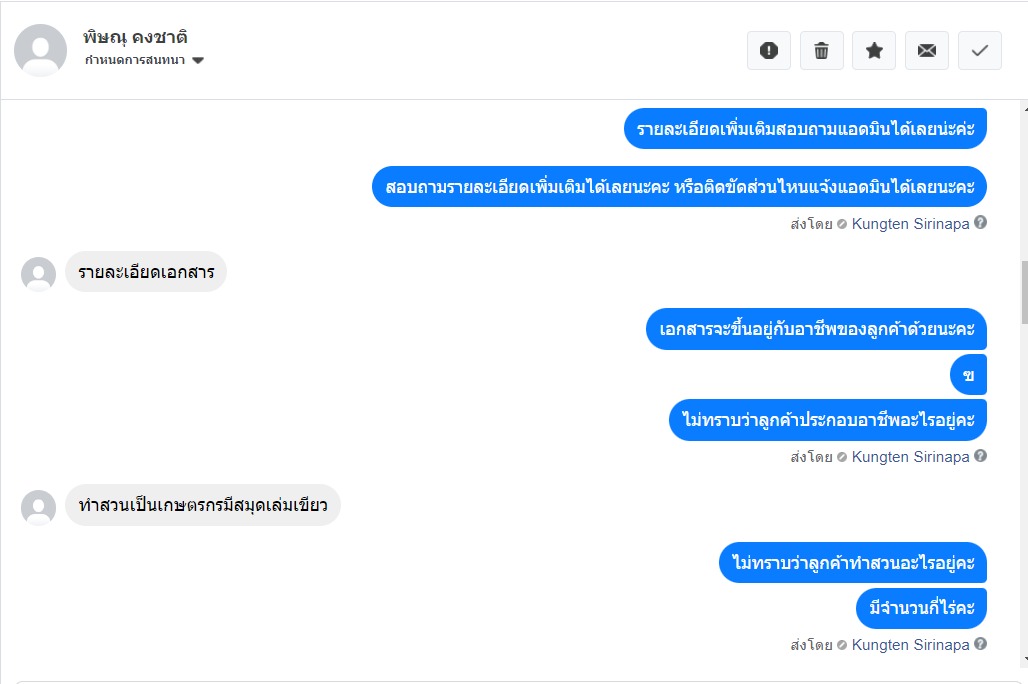
Task: Open พิษณุ คงชาติ profile avatar in header
Action: [41, 50]
